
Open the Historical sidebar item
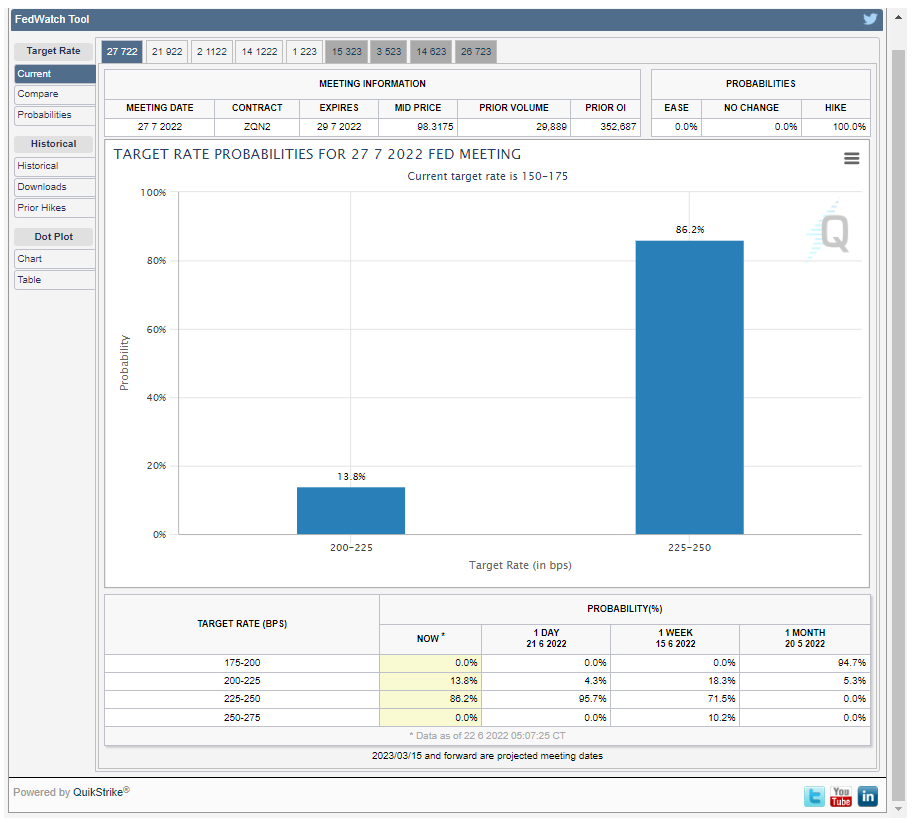[55, 166]
